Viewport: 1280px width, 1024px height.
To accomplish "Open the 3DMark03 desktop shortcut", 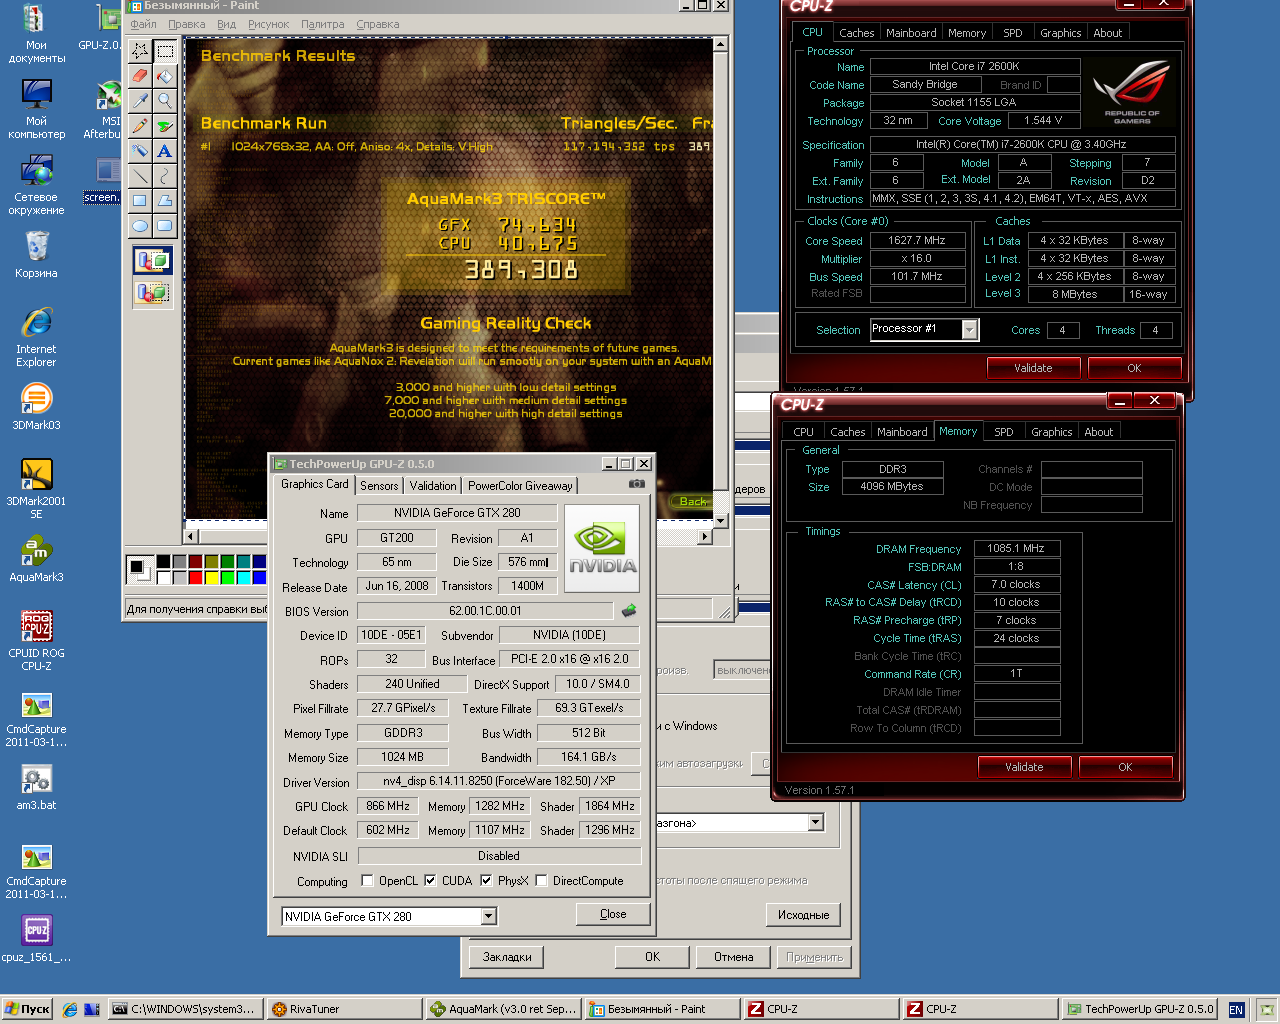I will (36, 407).
